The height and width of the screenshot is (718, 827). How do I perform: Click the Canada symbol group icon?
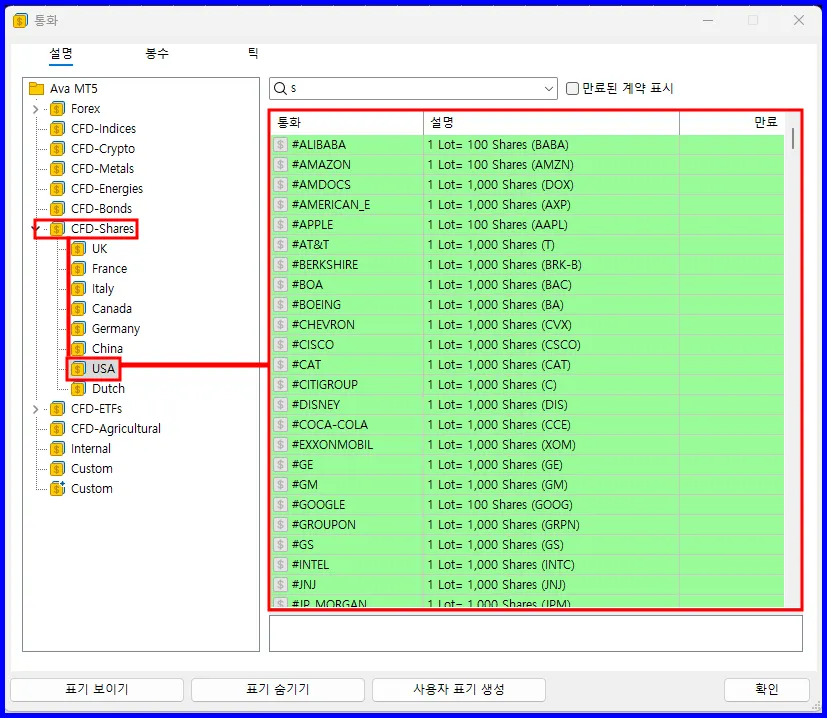click(x=78, y=309)
